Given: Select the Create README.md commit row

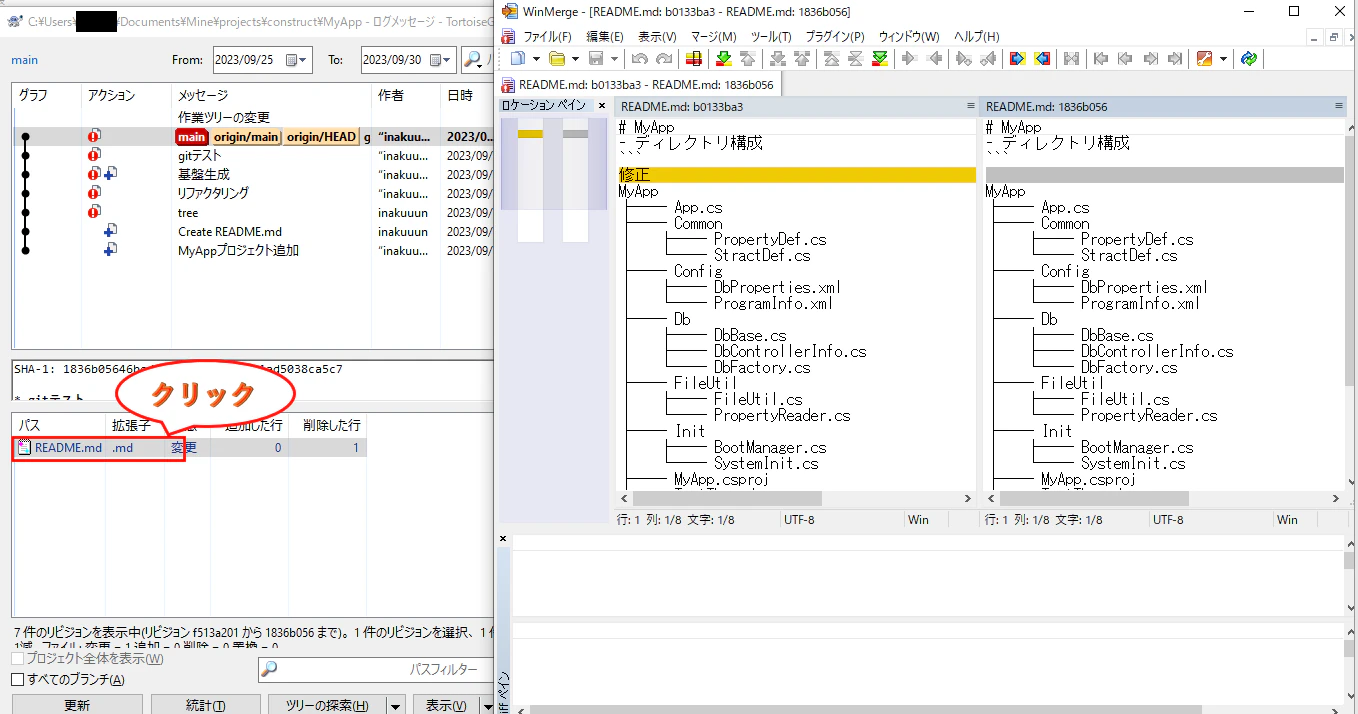Looking at the screenshot, I should (253, 231).
